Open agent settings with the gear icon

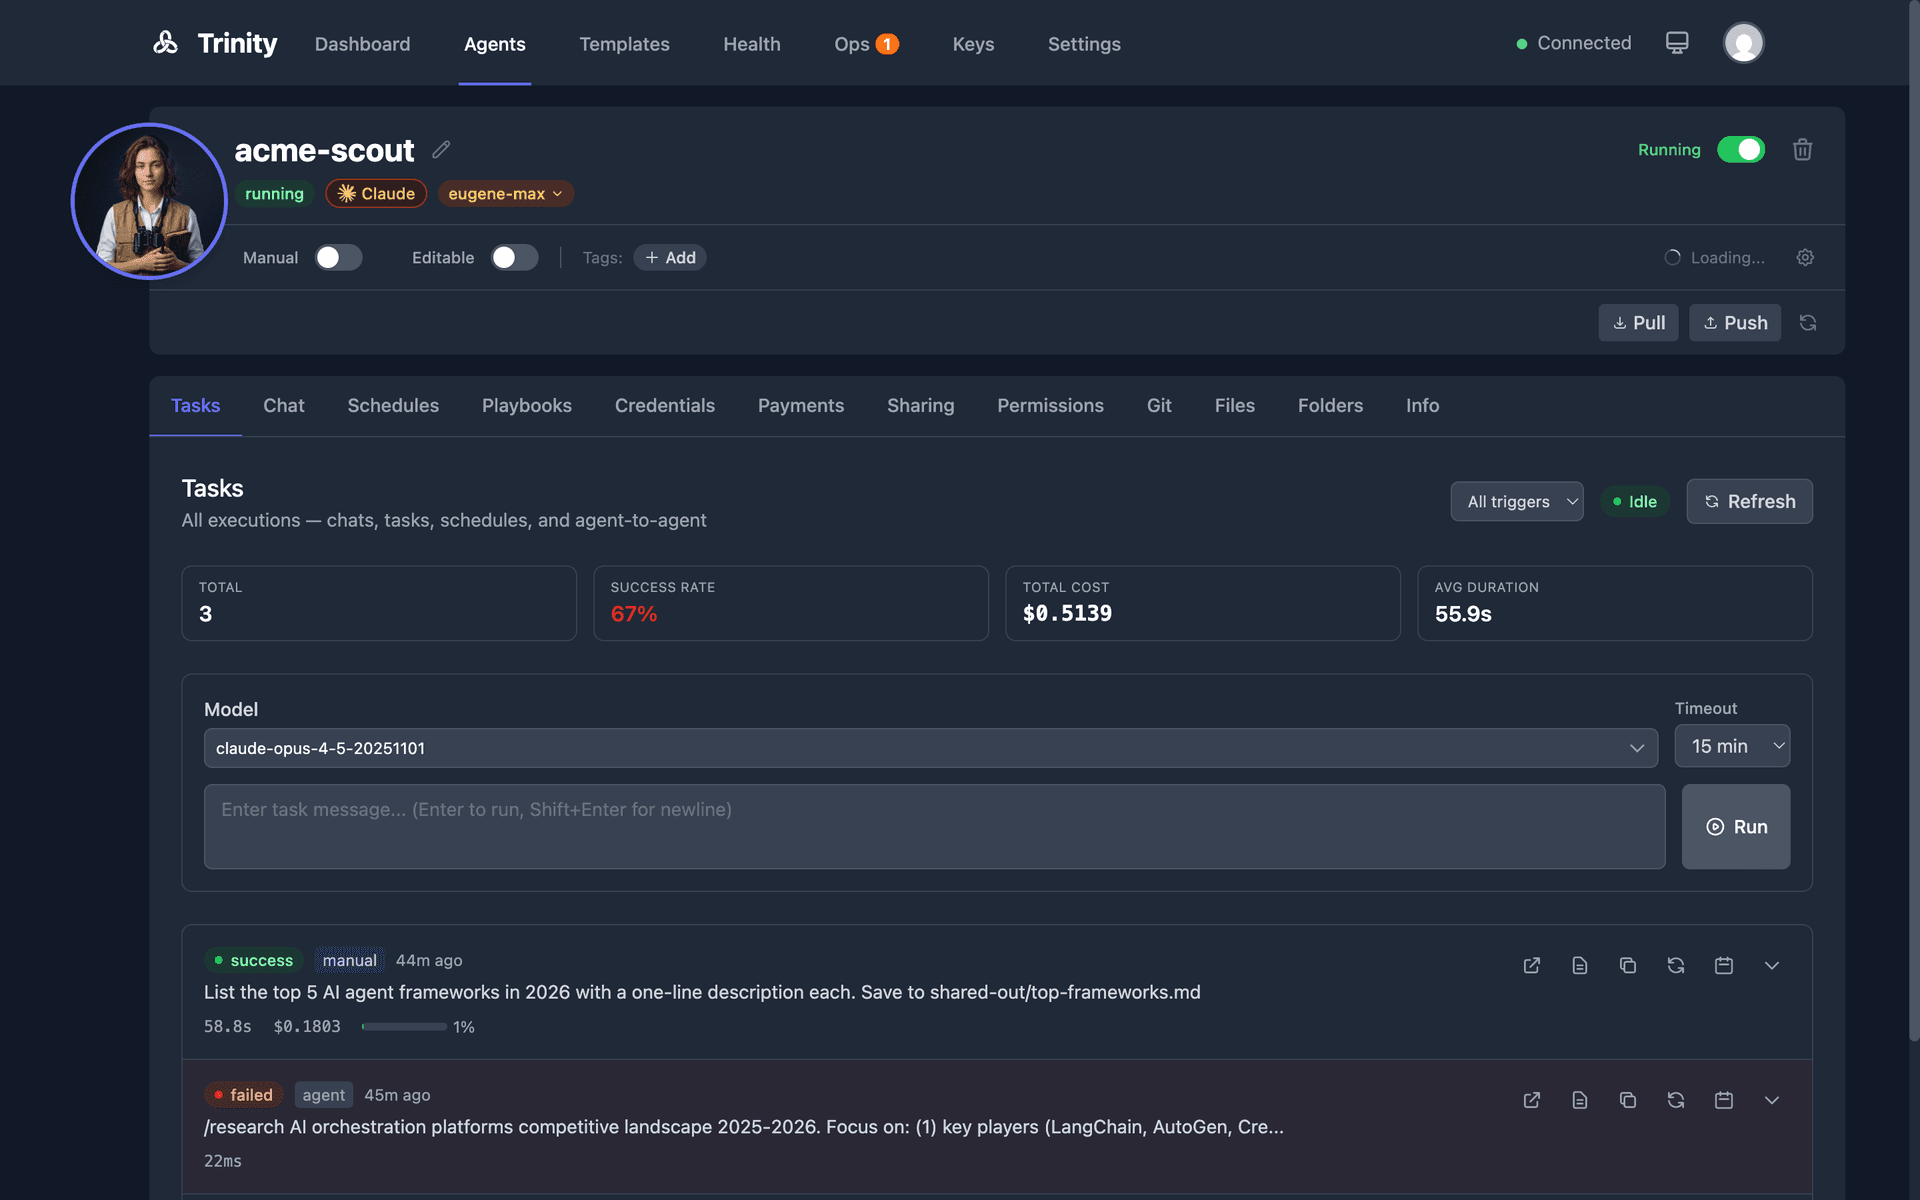pyautogui.click(x=1804, y=257)
